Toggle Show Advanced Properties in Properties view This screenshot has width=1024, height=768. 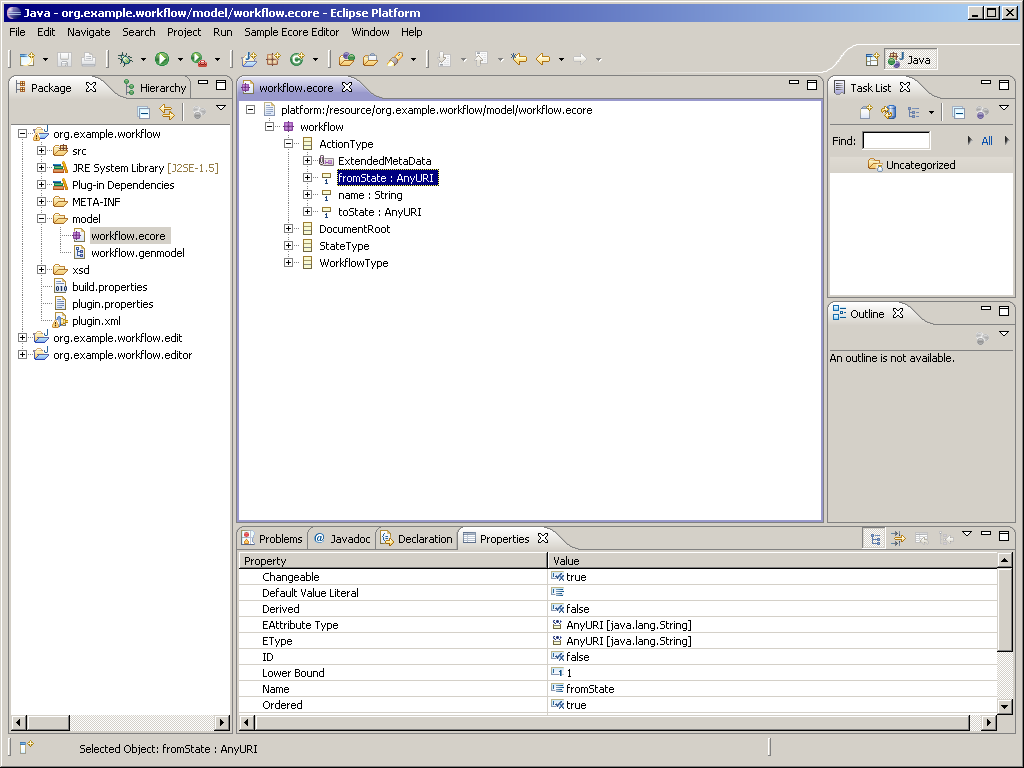coord(898,539)
